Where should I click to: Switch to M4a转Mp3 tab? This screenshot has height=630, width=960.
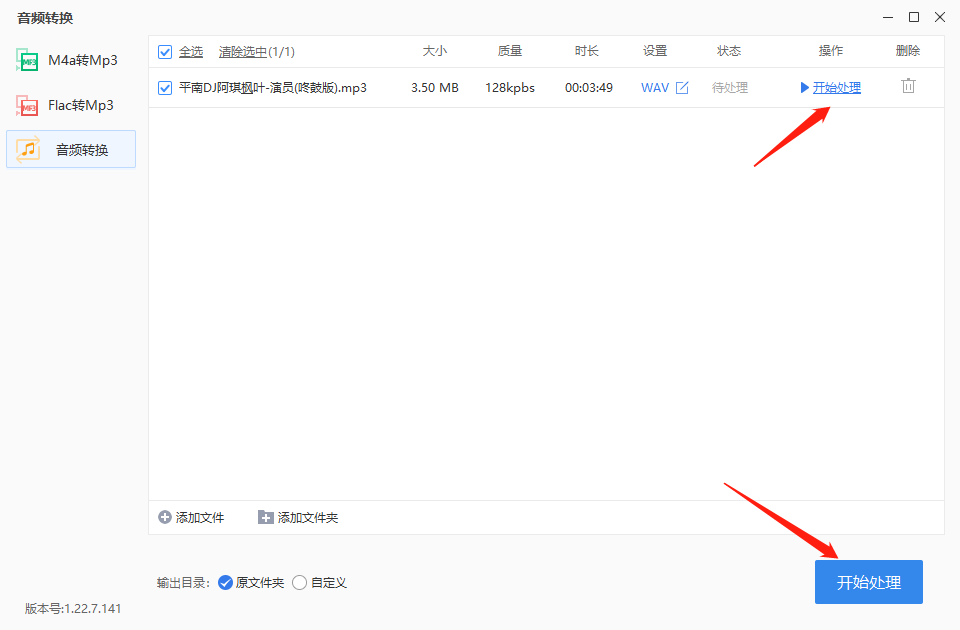(x=71, y=60)
